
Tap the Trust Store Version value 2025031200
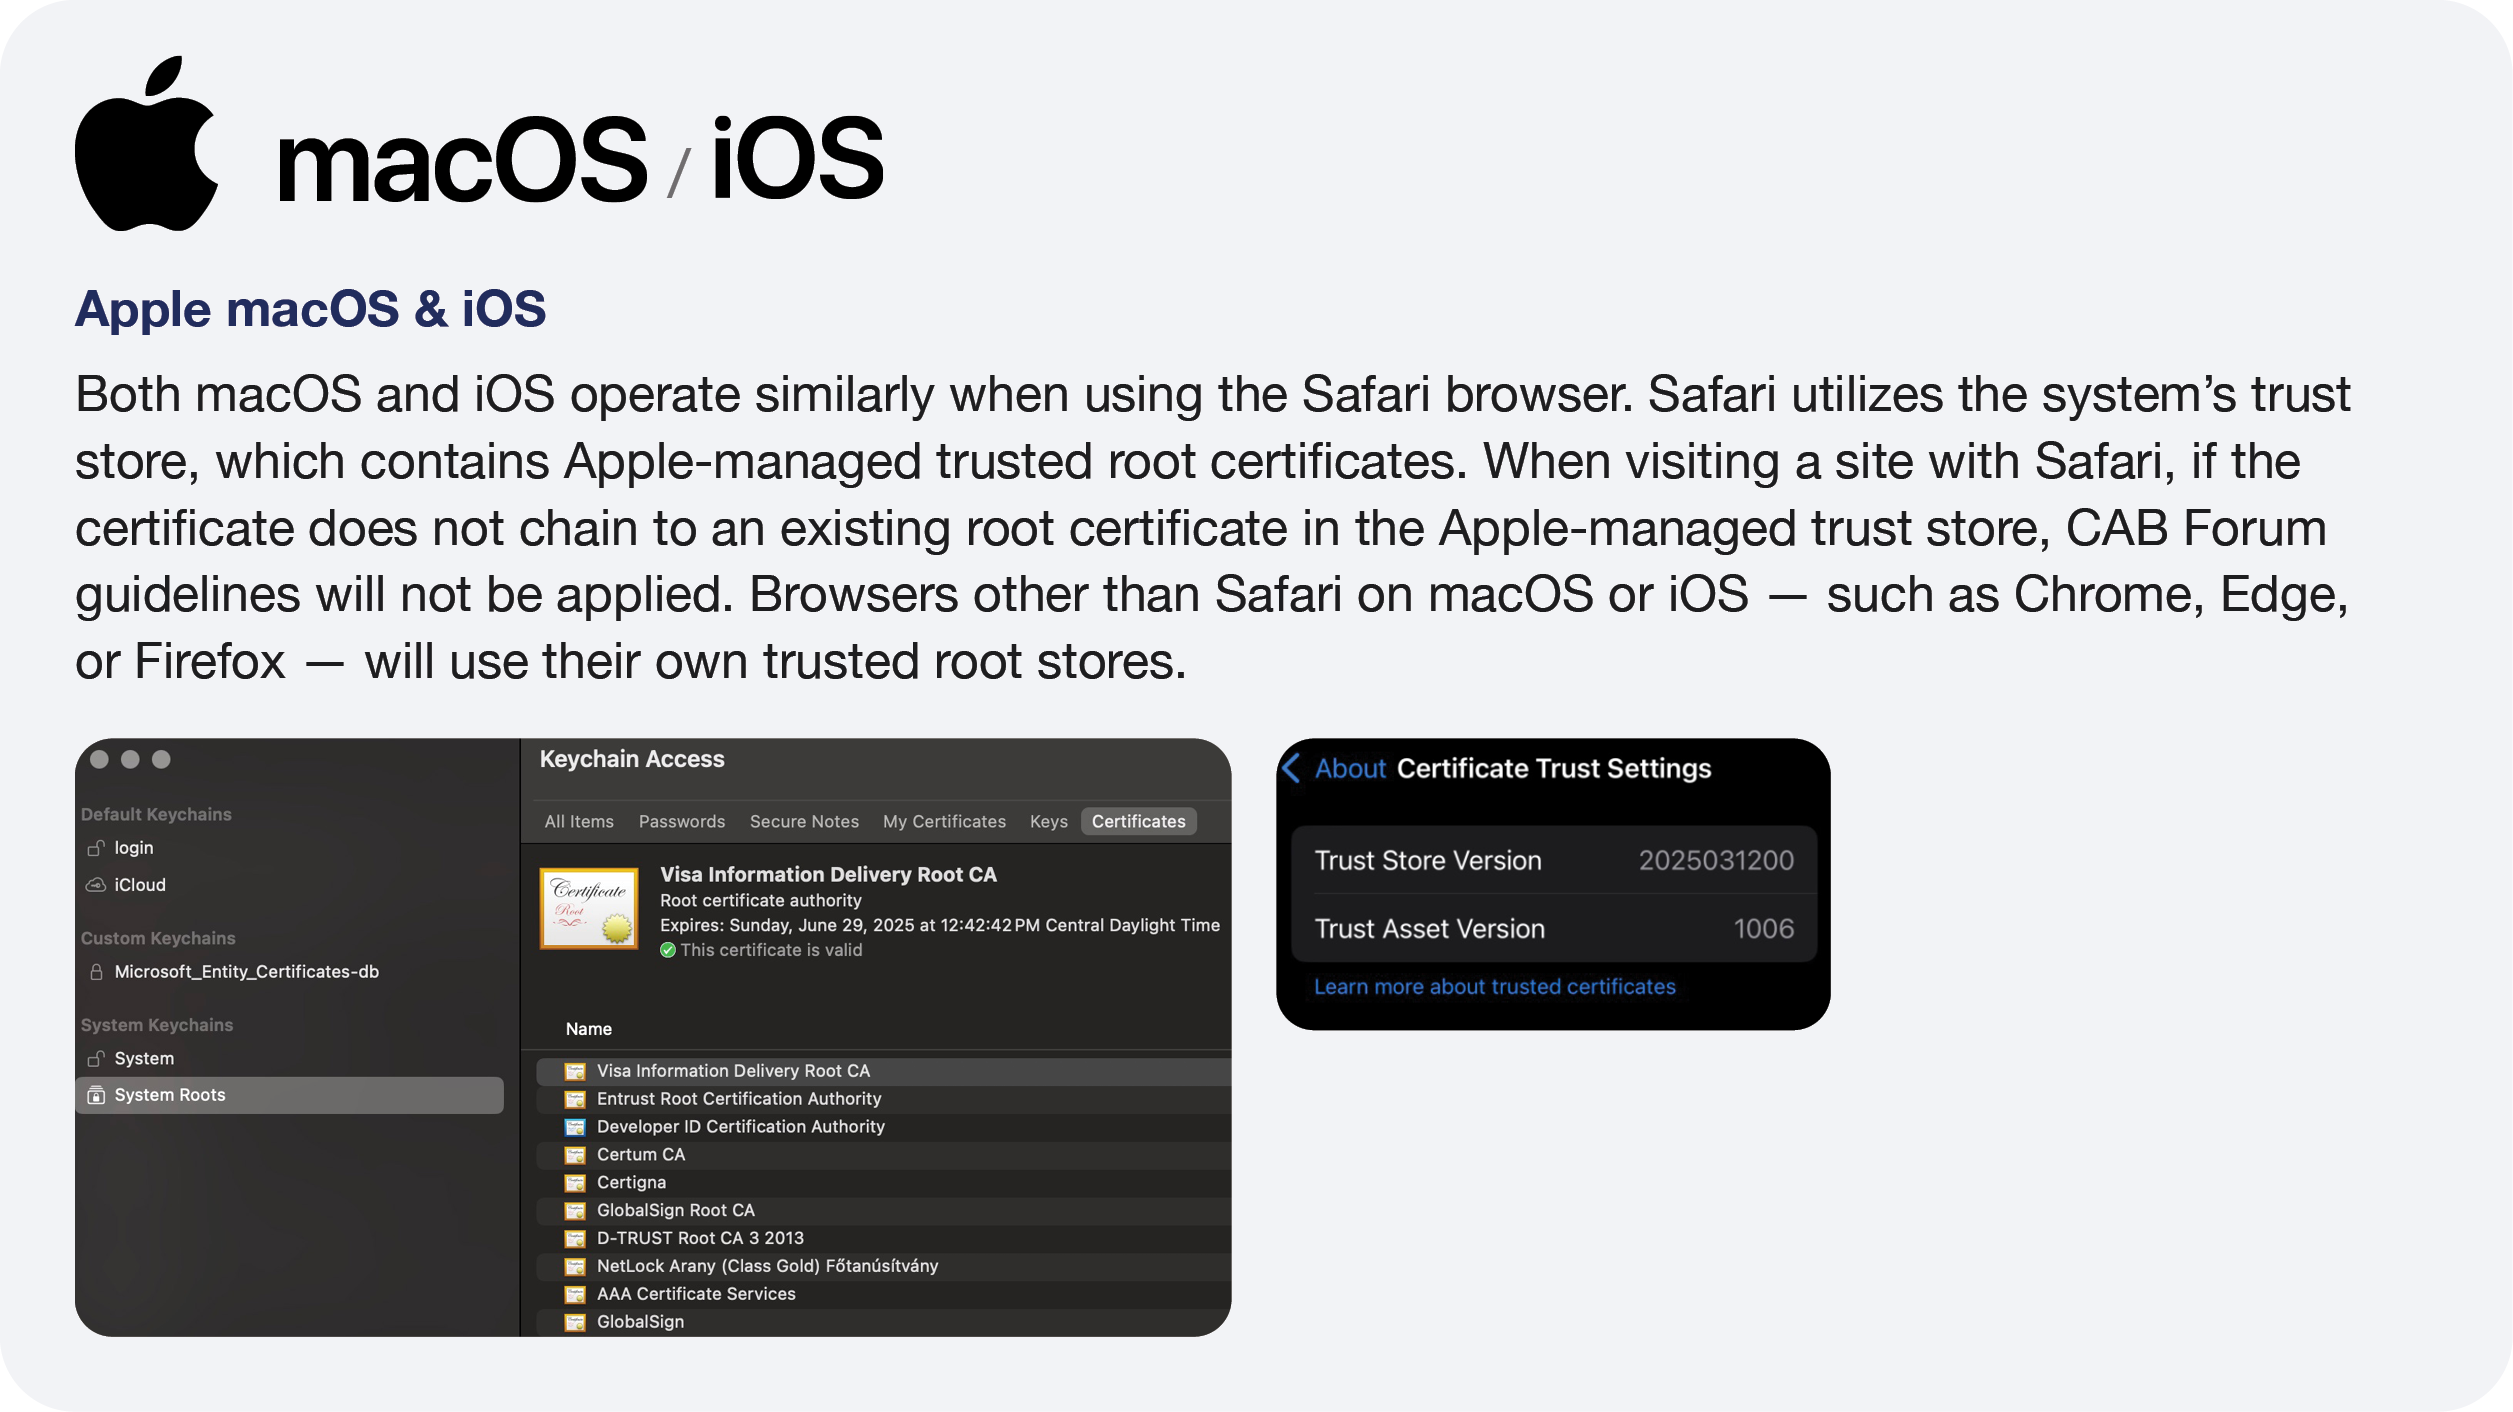1716,861
